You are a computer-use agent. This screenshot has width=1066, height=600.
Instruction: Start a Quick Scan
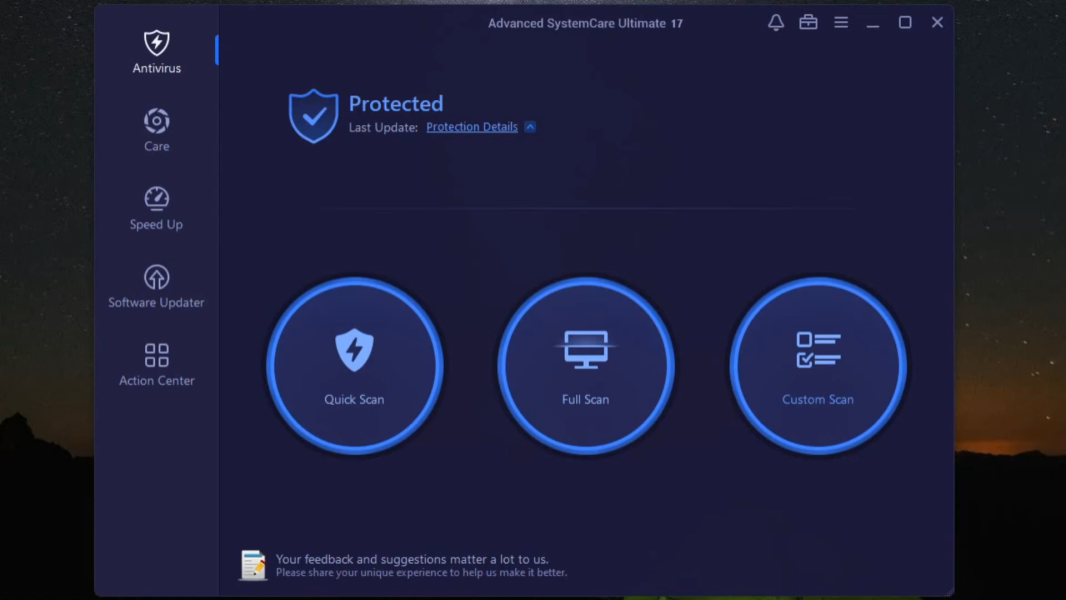(354, 366)
